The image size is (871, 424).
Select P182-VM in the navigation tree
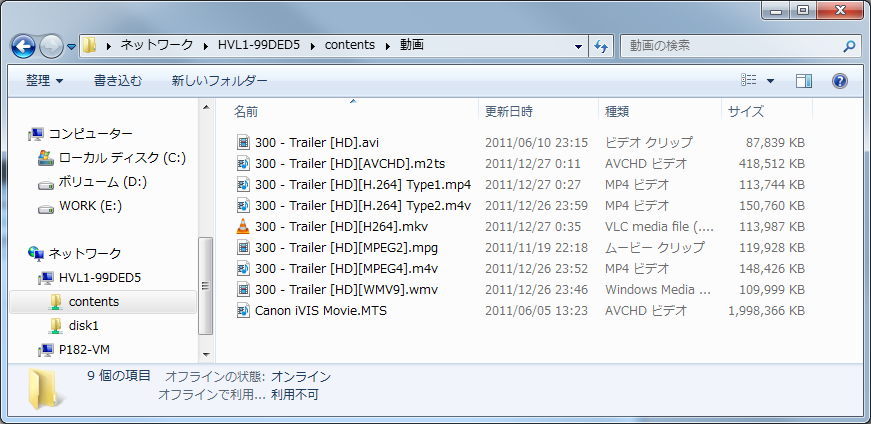click(84, 350)
